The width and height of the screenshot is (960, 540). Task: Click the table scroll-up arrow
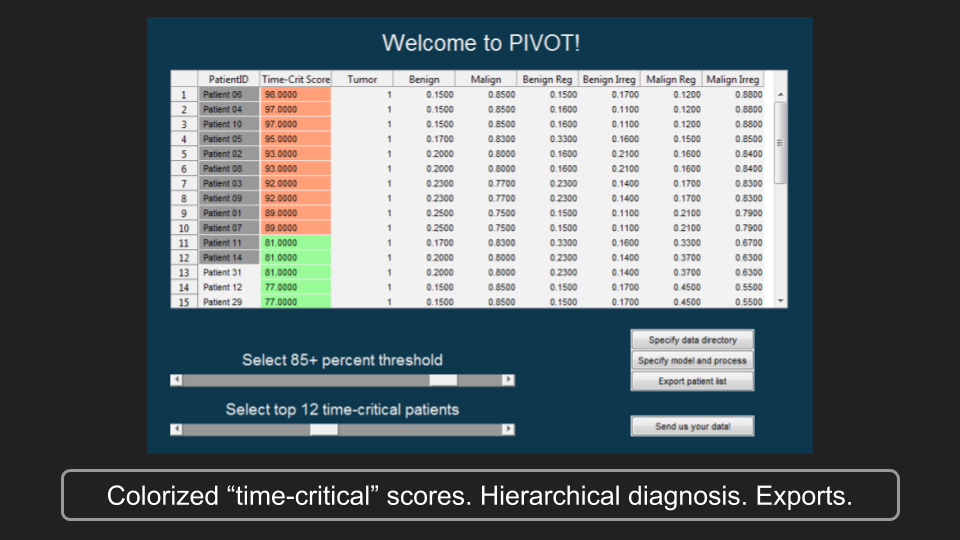pos(781,94)
